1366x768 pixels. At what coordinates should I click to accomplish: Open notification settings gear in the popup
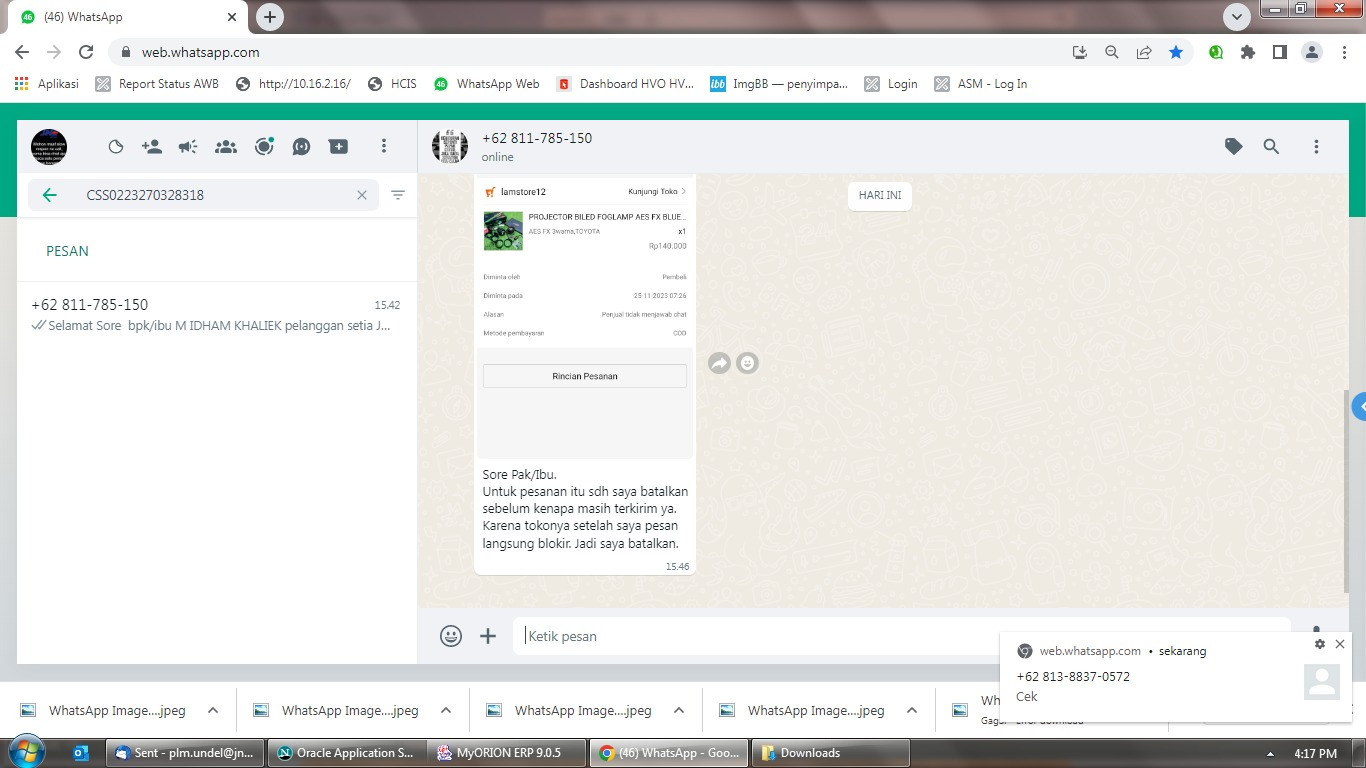[x=1320, y=645]
